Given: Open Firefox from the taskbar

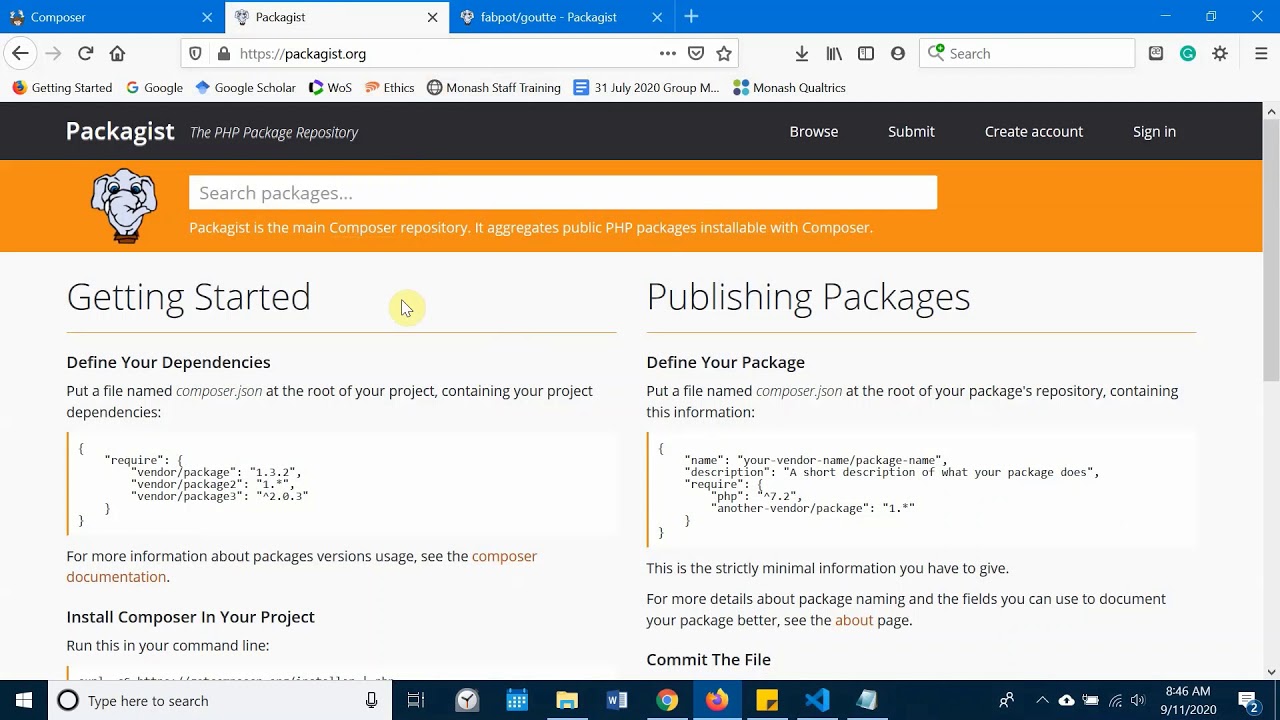Looking at the screenshot, I should click(x=717, y=700).
